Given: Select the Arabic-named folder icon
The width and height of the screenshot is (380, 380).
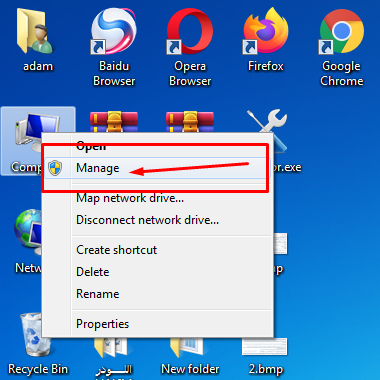Looking at the screenshot, I should click(x=111, y=348).
